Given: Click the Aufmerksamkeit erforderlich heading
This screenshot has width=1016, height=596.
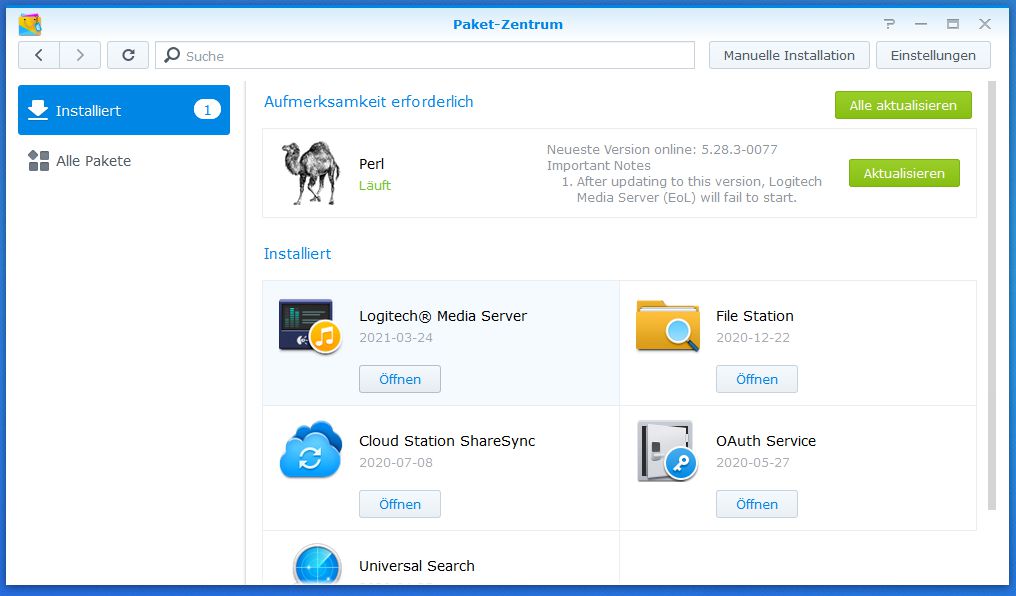Looking at the screenshot, I should click(x=369, y=102).
